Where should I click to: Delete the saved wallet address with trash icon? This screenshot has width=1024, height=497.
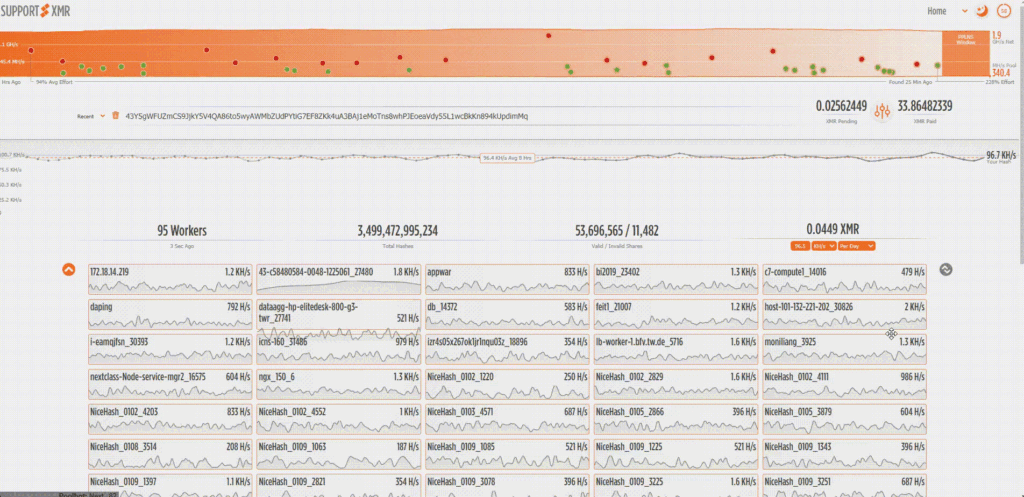tap(115, 116)
